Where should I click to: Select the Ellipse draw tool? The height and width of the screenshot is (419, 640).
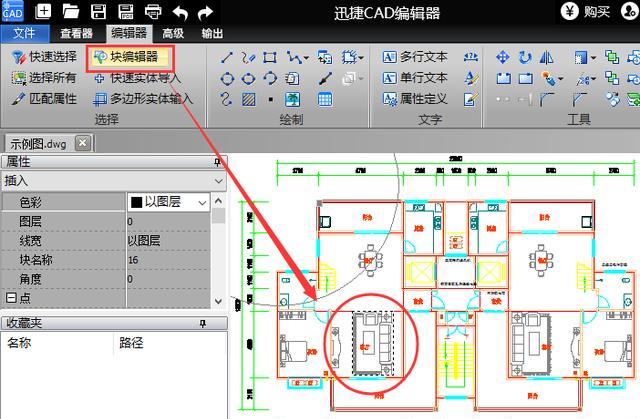pos(248,78)
